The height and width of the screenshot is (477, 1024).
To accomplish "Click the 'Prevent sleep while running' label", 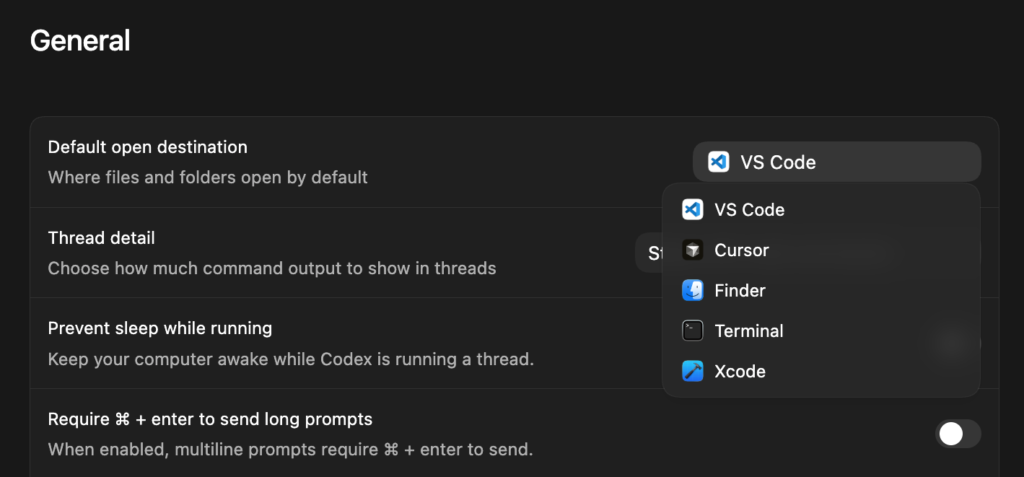I will [160, 328].
